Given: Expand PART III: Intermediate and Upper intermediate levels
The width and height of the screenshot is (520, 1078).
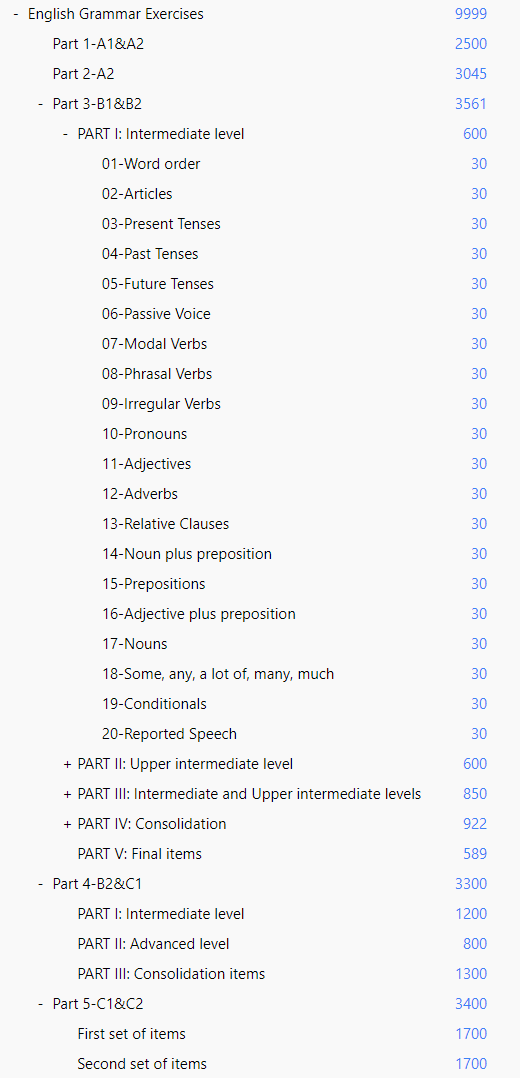Looking at the screenshot, I should [x=67, y=794].
